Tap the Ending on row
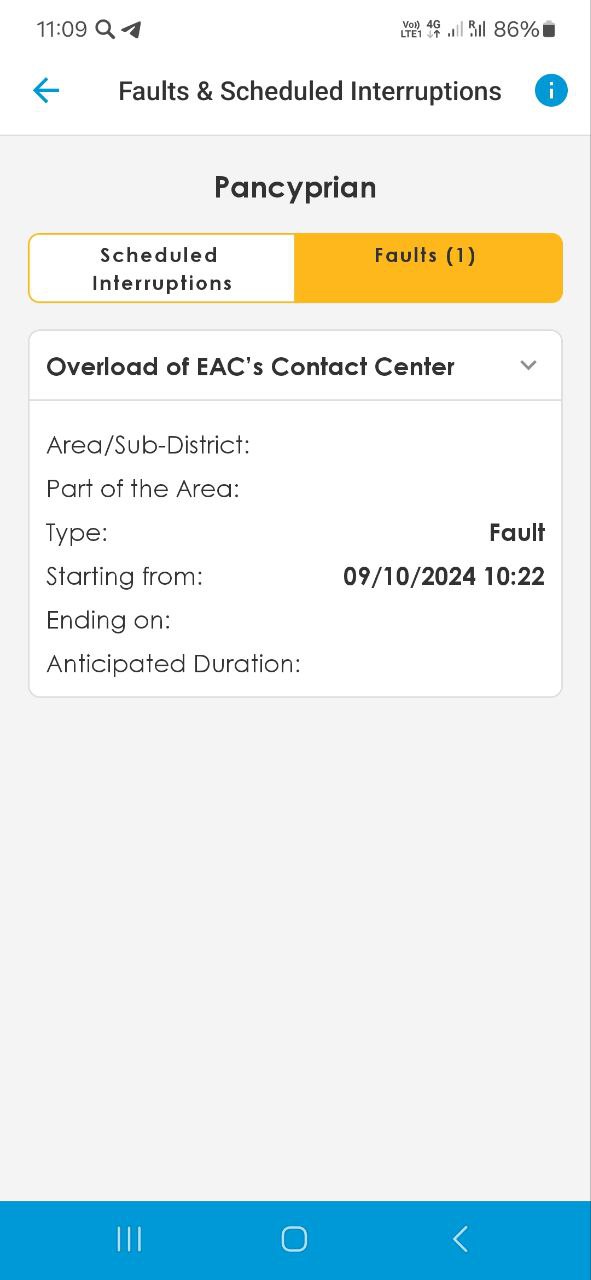The height and width of the screenshot is (1280, 591). coord(295,620)
